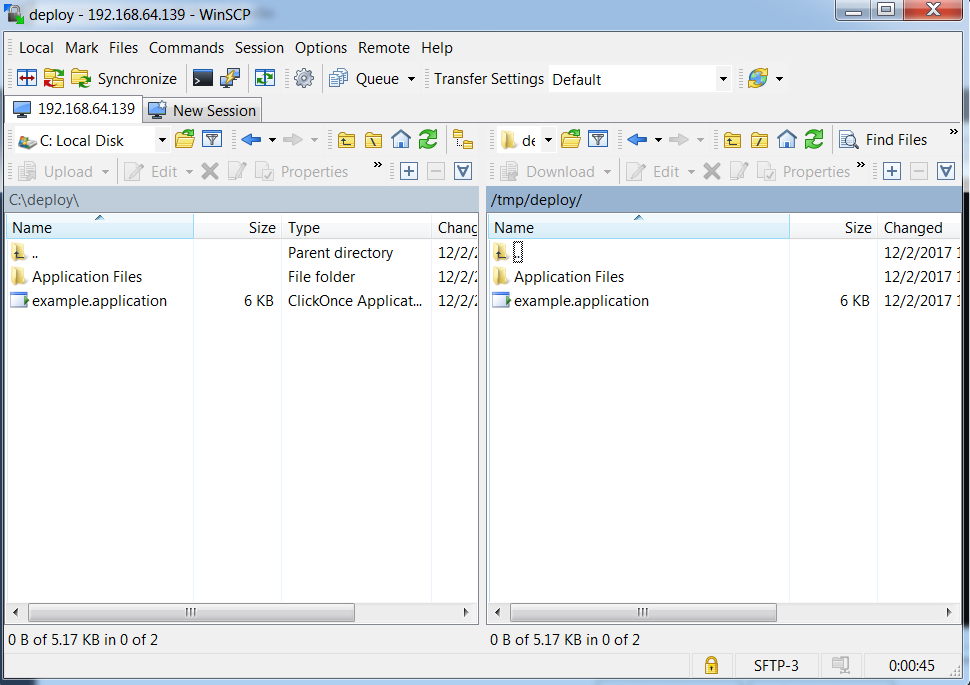
Task: Open the Options menu
Action: pyautogui.click(x=320, y=48)
